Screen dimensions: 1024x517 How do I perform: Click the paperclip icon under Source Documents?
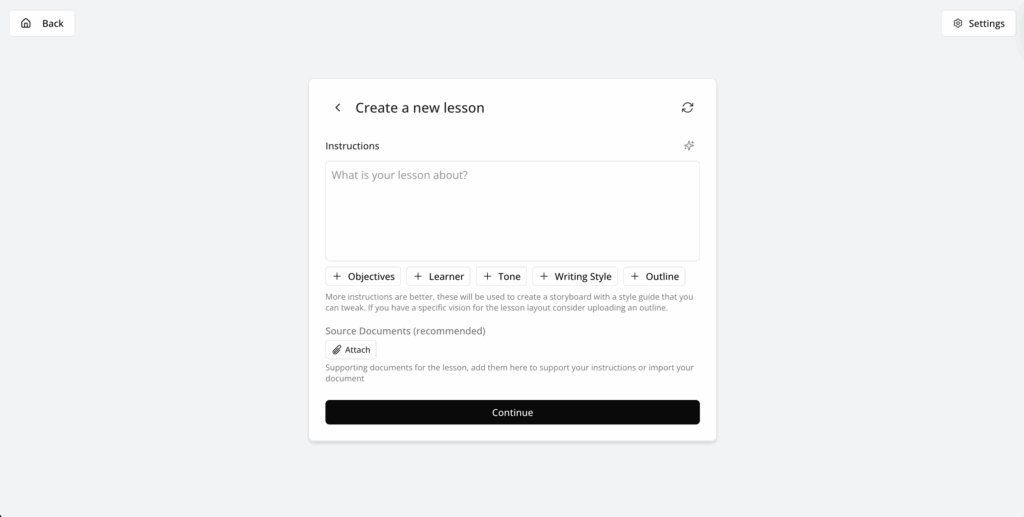click(x=336, y=350)
